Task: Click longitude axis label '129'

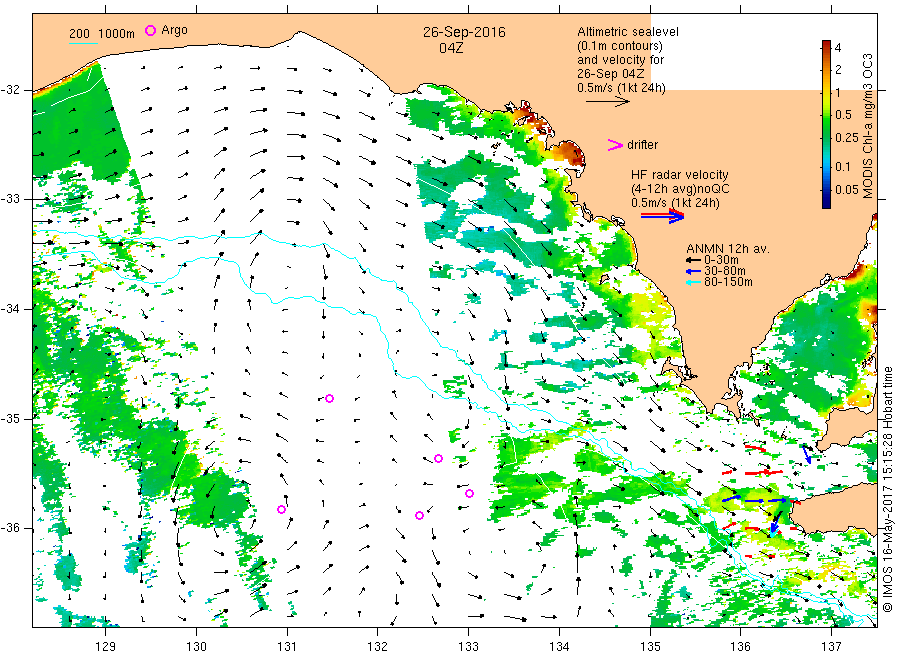Action: pos(106,647)
